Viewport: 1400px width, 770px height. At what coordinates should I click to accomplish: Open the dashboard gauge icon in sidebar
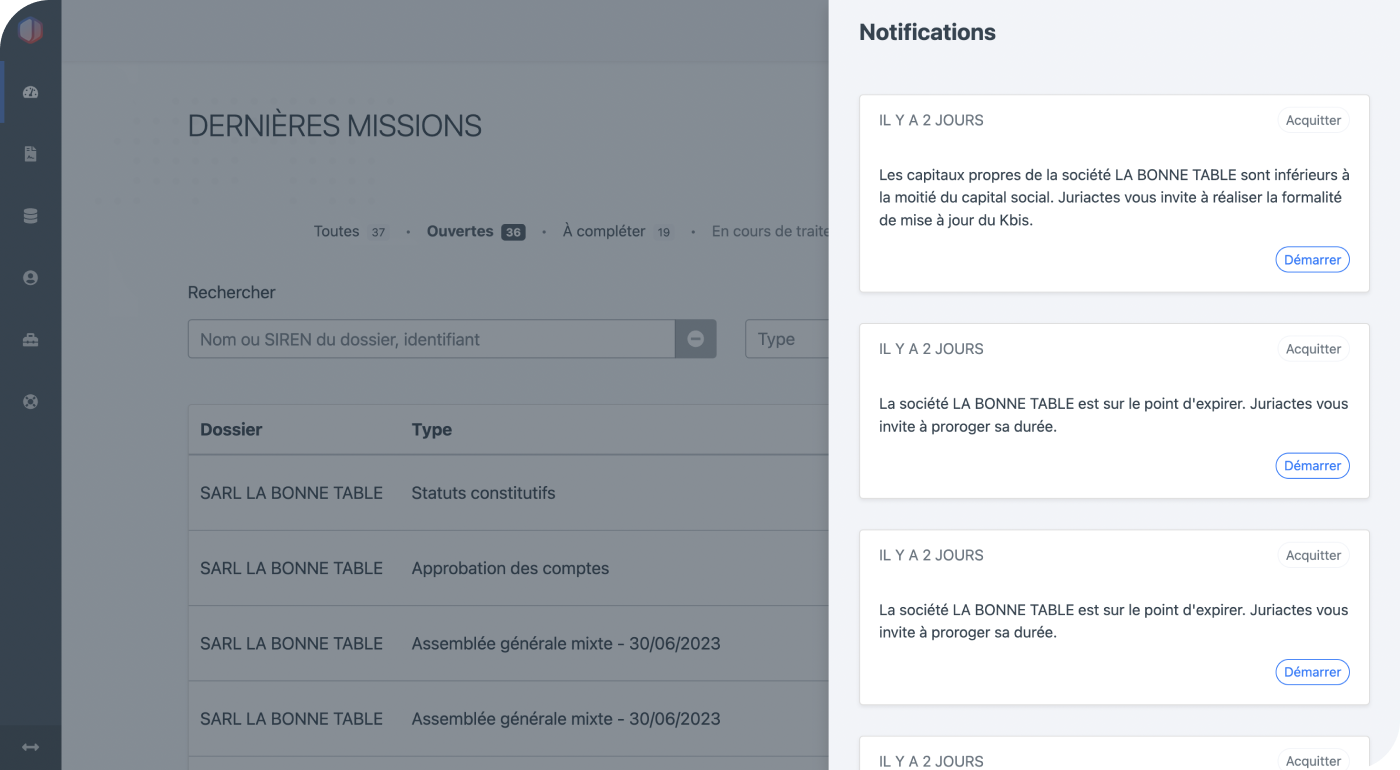tap(30, 93)
